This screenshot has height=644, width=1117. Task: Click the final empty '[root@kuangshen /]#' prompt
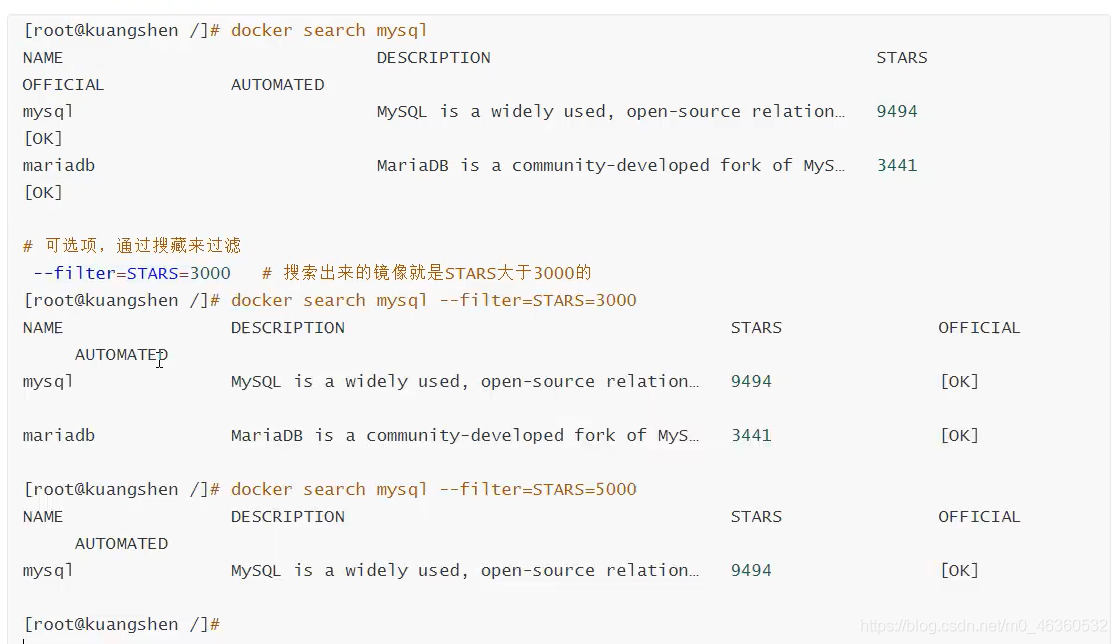point(122,625)
